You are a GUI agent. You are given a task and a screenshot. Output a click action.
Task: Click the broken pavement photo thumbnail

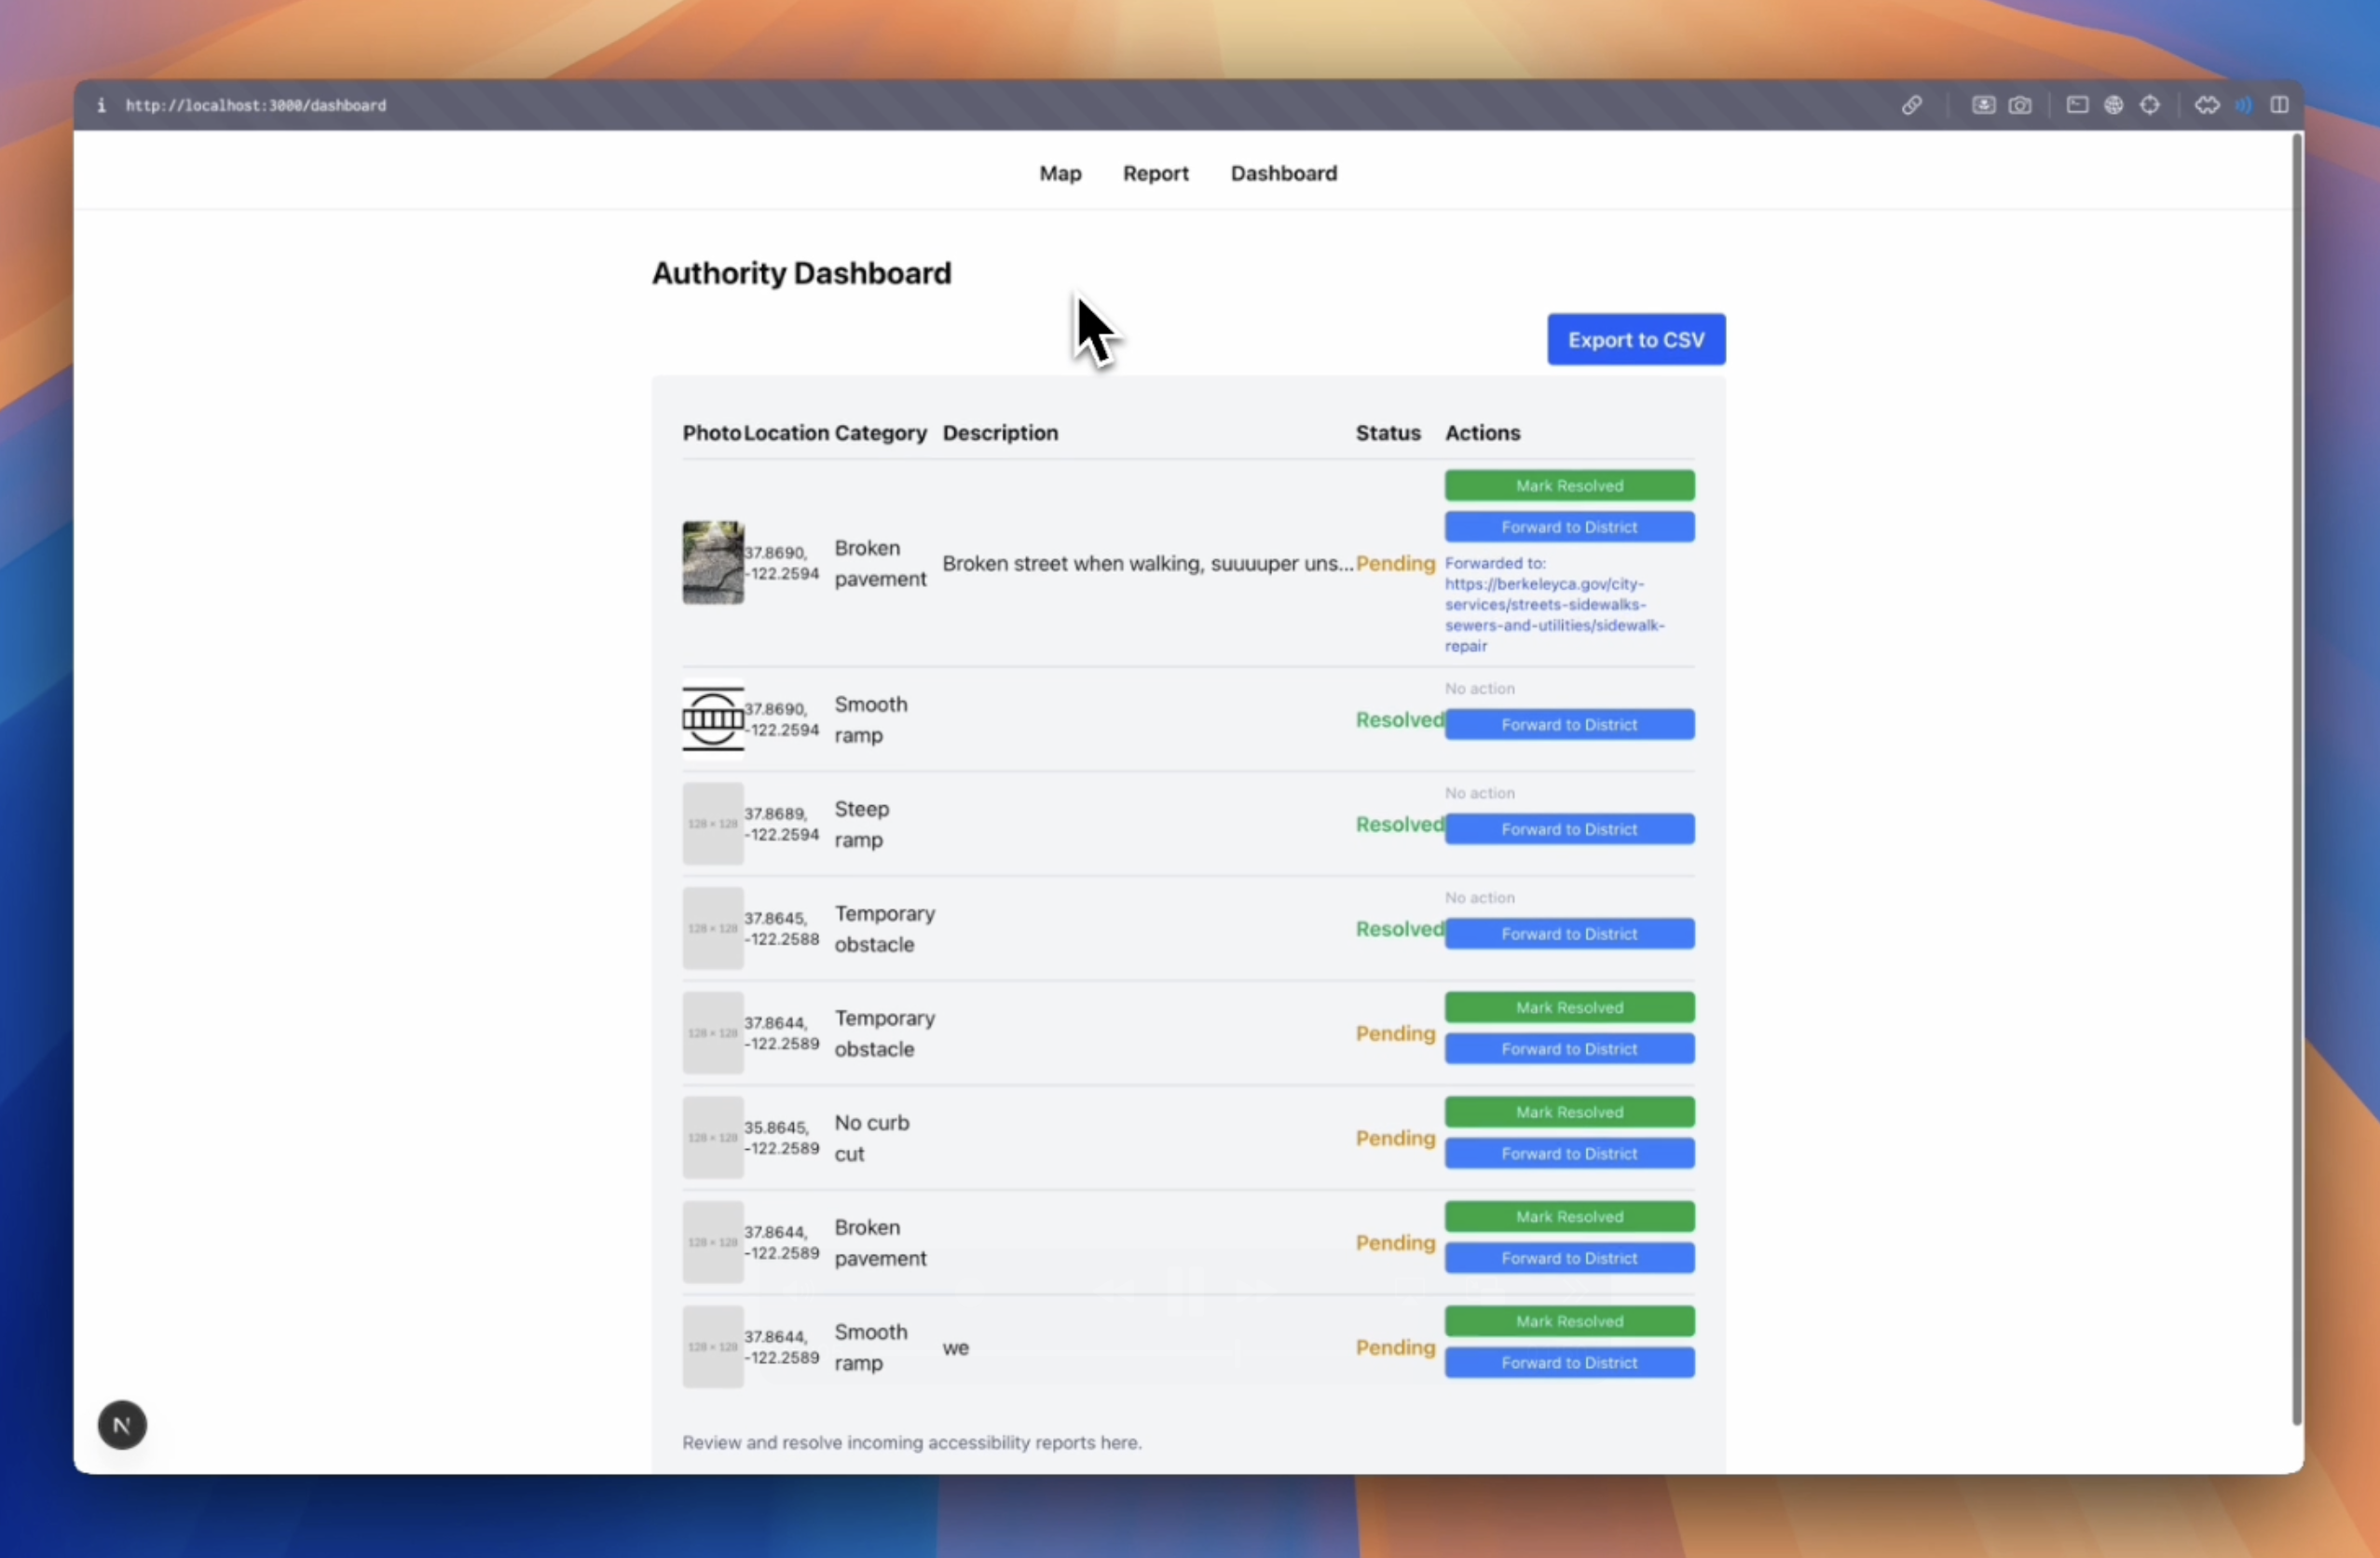[712, 562]
